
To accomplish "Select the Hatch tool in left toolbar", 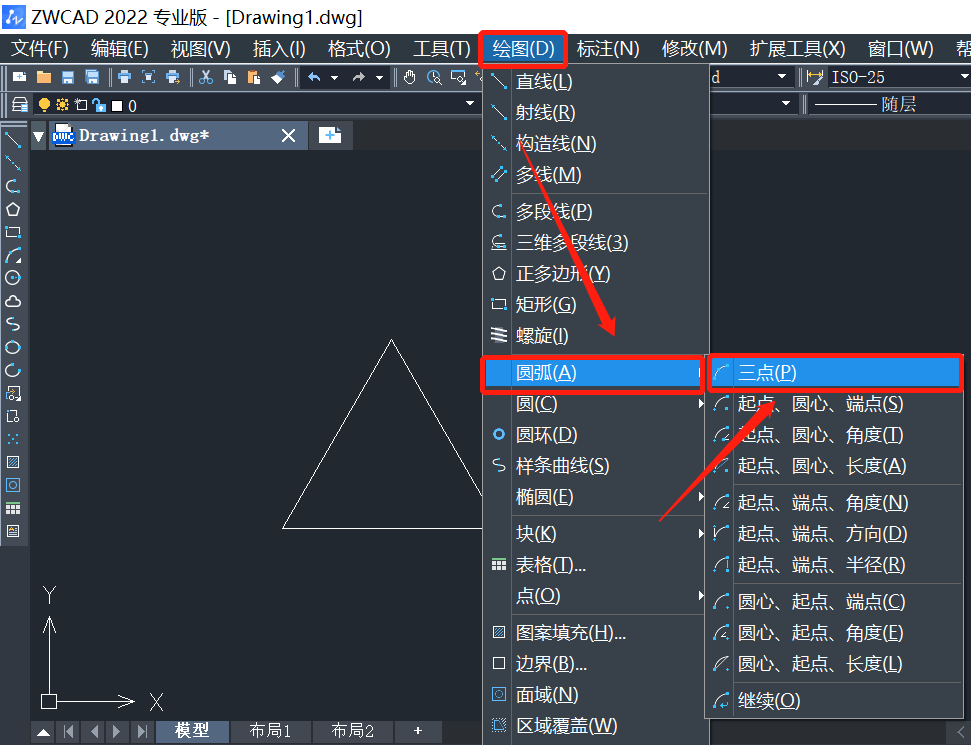I will click(x=13, y=462).
